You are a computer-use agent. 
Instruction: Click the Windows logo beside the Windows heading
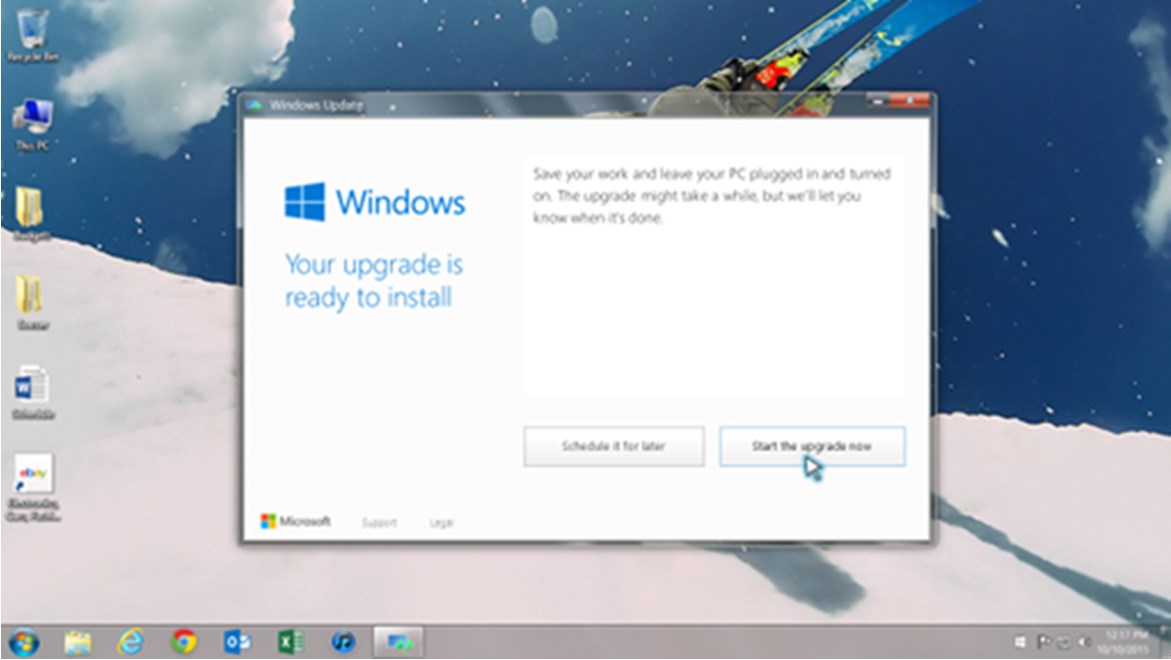point(305,202)
